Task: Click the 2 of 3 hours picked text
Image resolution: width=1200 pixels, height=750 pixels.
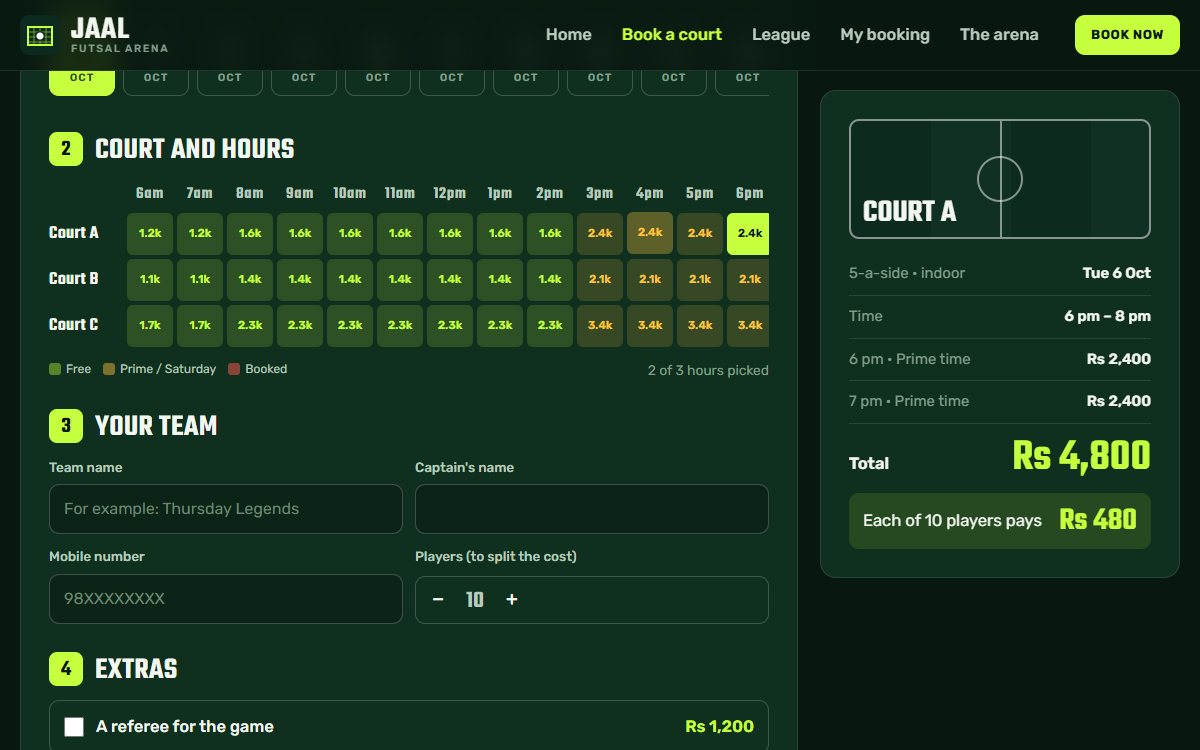Action: [708, 370]
